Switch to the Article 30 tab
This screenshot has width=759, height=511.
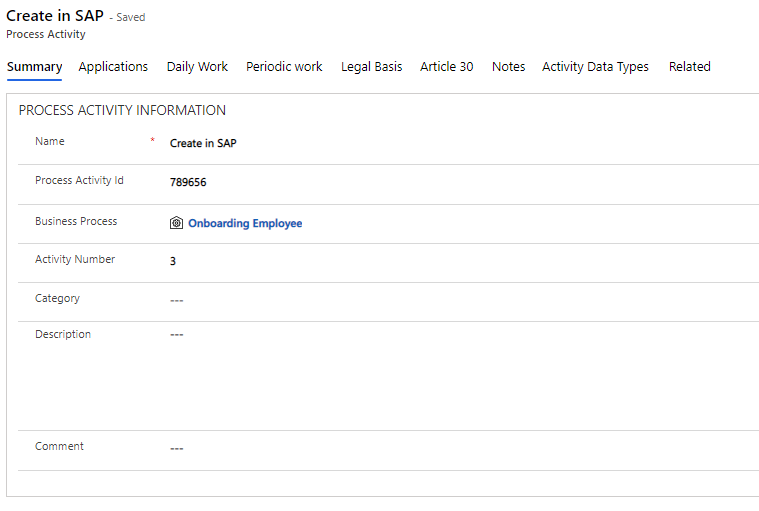coord(446,67)
